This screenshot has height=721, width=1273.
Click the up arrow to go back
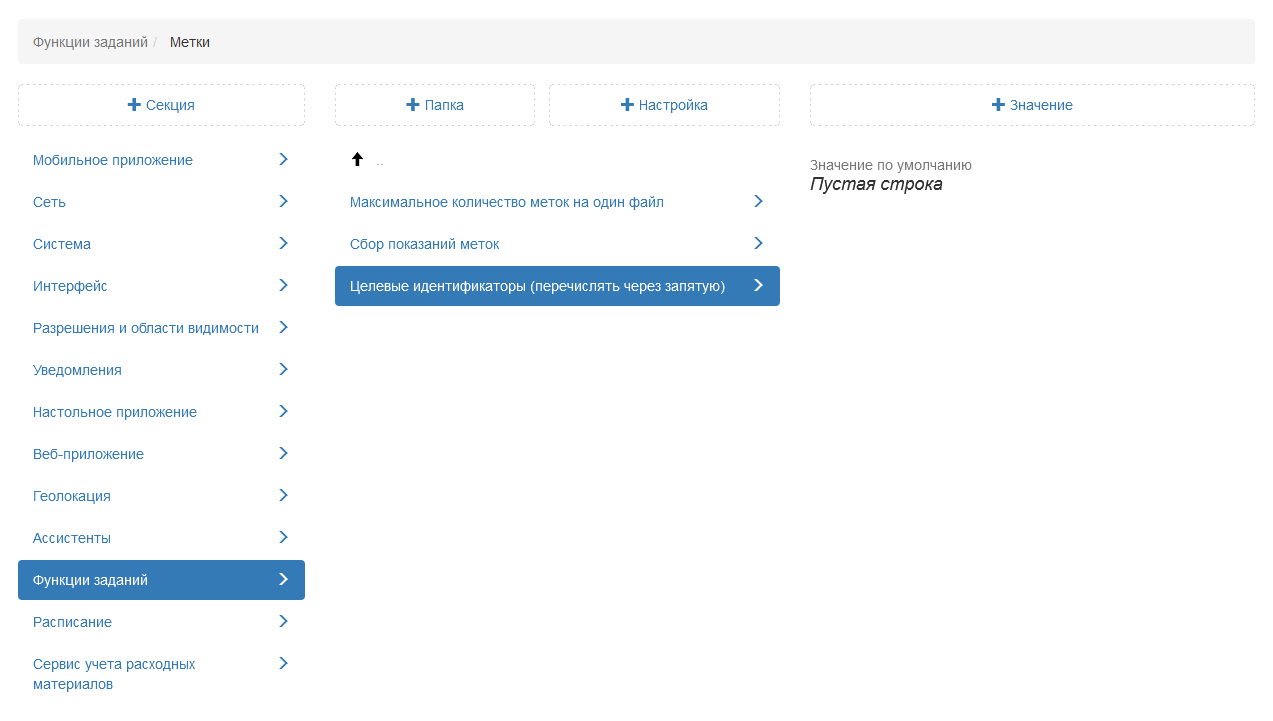point(357,159)
